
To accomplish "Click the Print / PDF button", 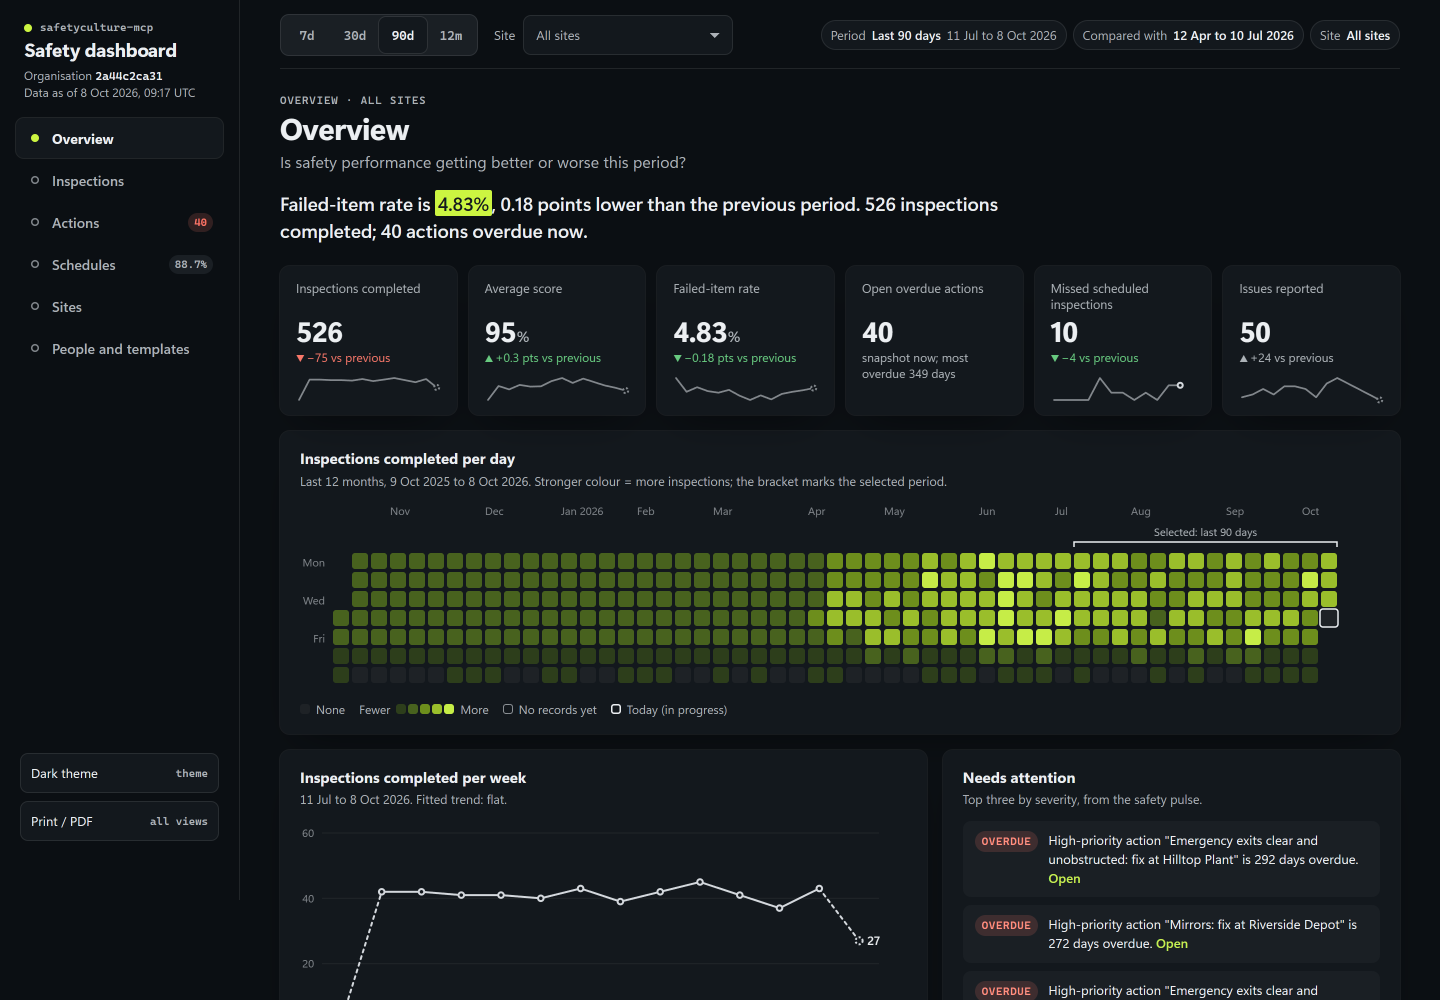I will coord(119,821).
